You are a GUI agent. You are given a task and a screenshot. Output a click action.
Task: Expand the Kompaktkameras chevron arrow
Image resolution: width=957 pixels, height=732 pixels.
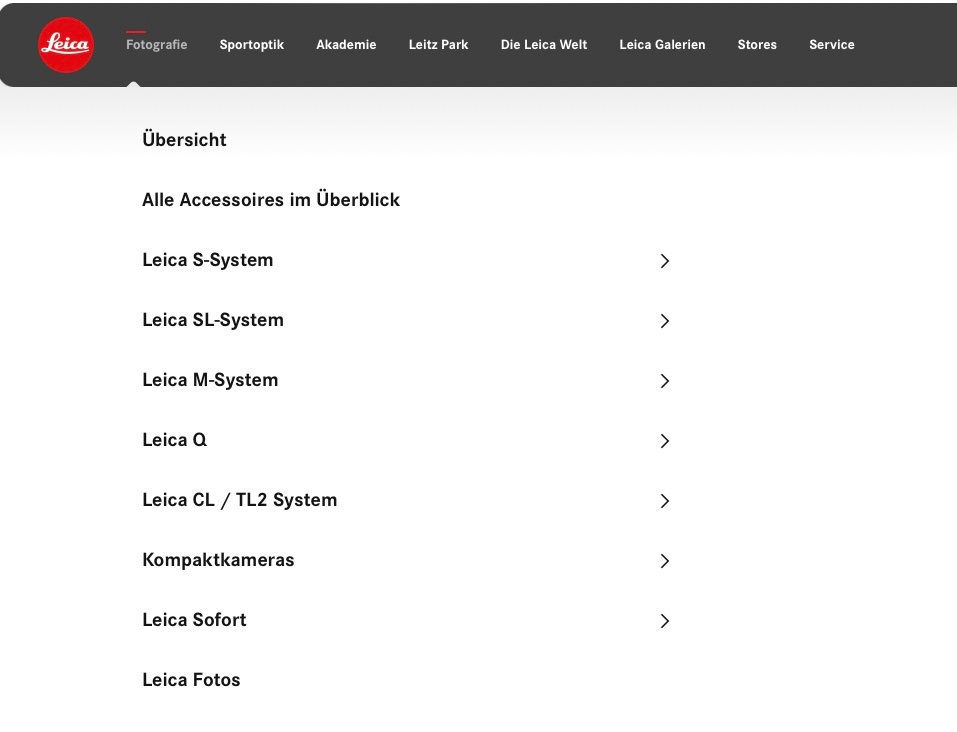(664, 561)
